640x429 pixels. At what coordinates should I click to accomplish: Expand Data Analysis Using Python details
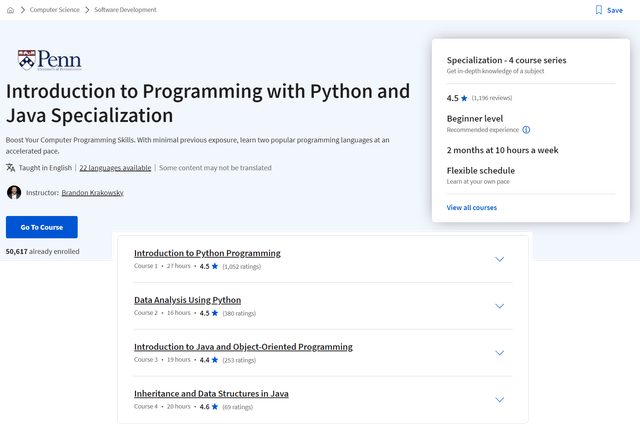500,306
